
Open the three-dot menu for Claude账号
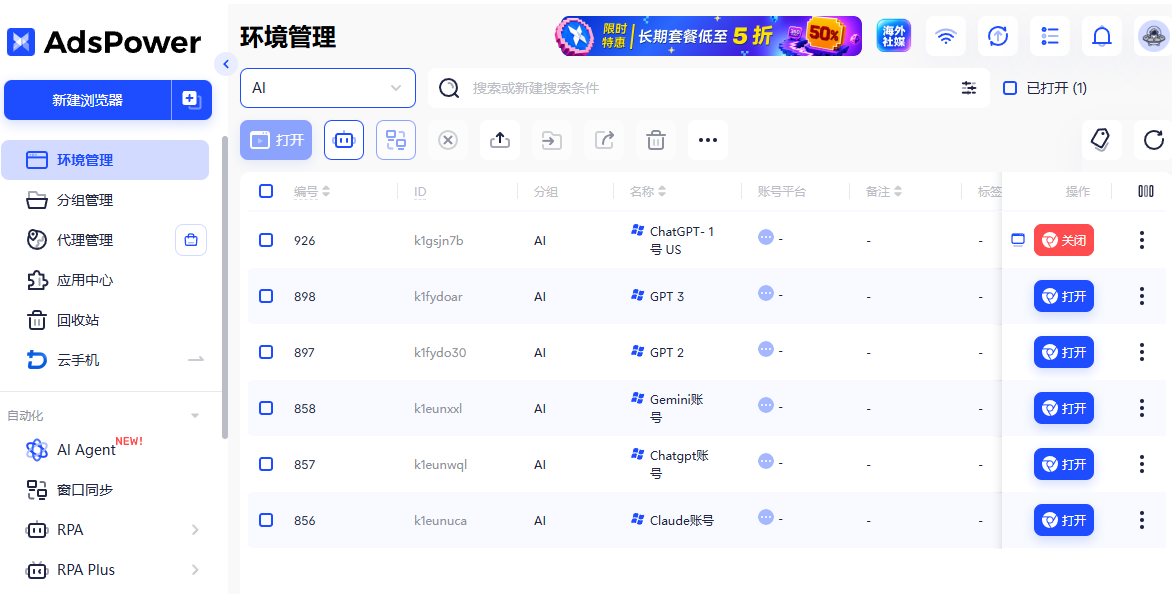point(1141,520)
